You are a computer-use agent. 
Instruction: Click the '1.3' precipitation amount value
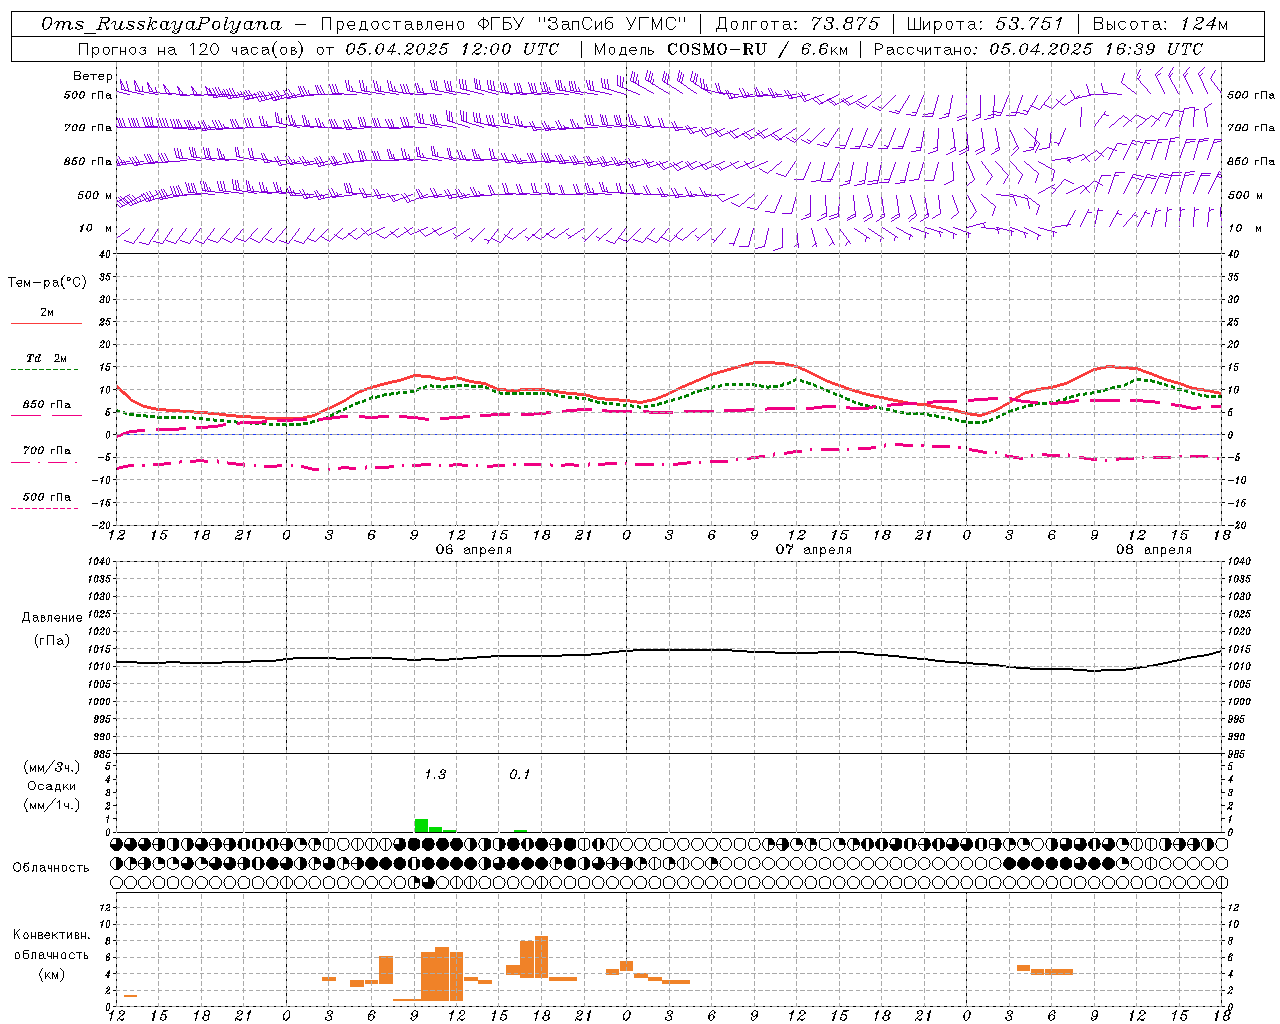click(x=435, y=774)
